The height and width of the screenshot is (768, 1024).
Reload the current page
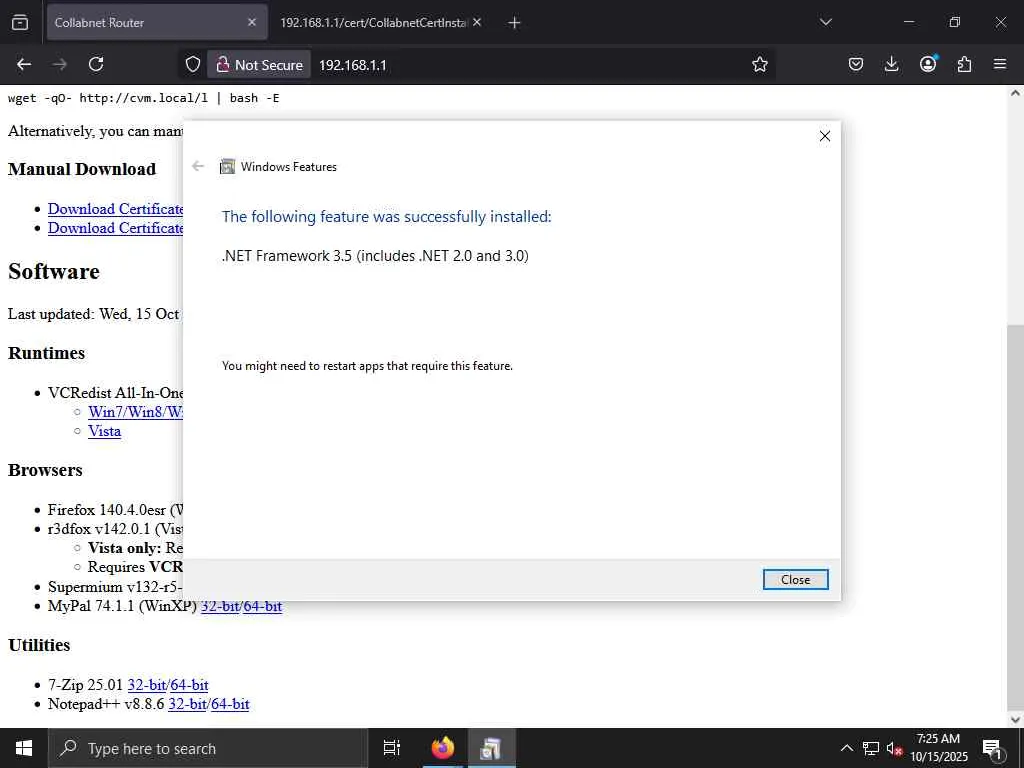tap(96, 64)
